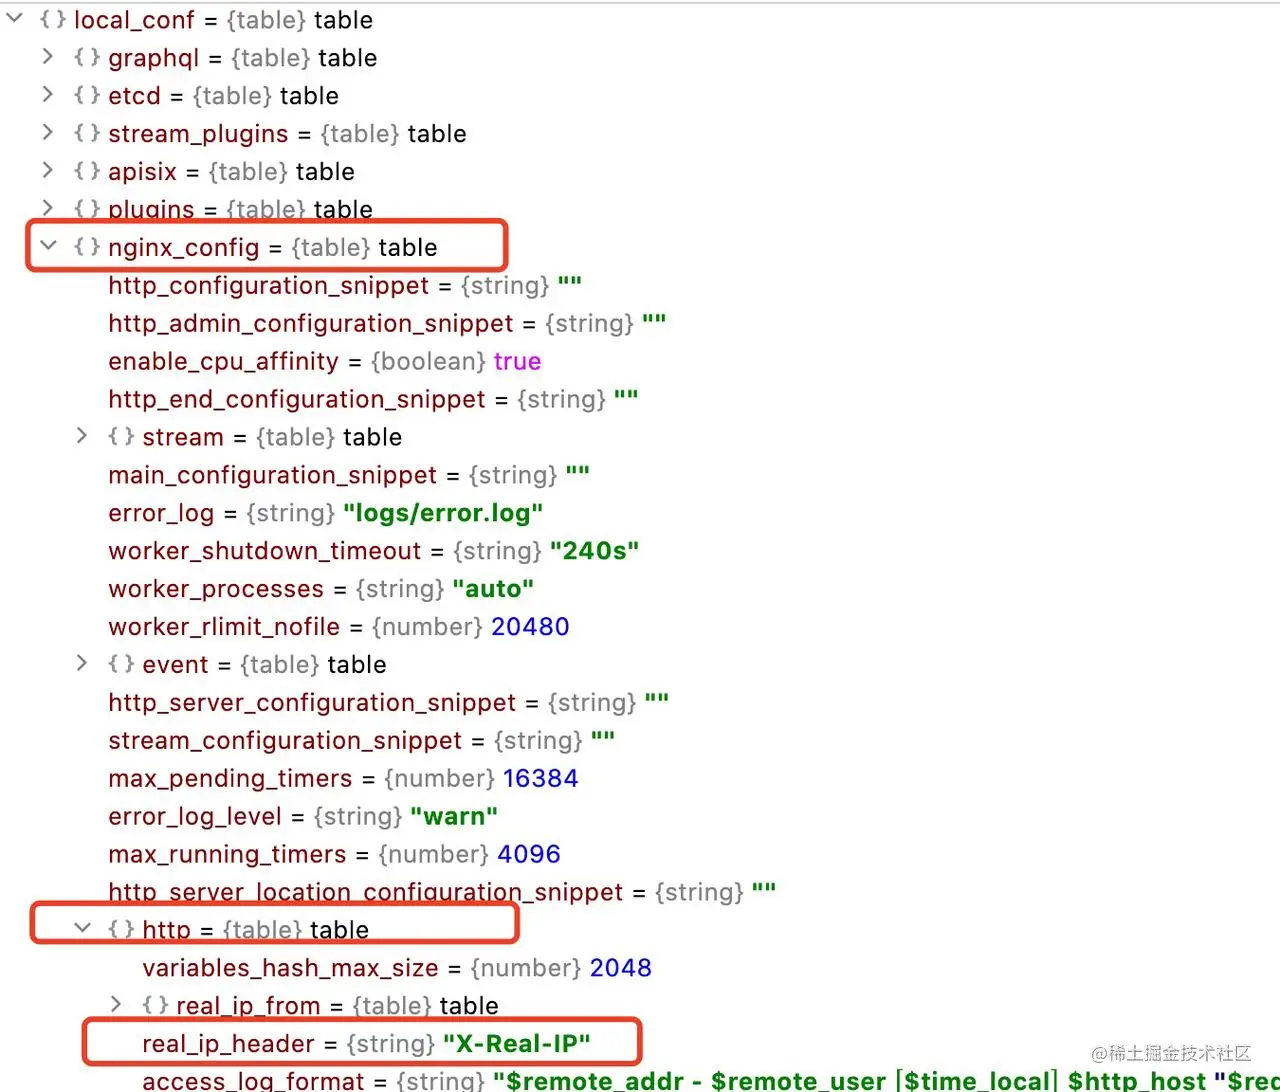
Task: Click braces icon of stream_plugins
Action: coord(87,133)
